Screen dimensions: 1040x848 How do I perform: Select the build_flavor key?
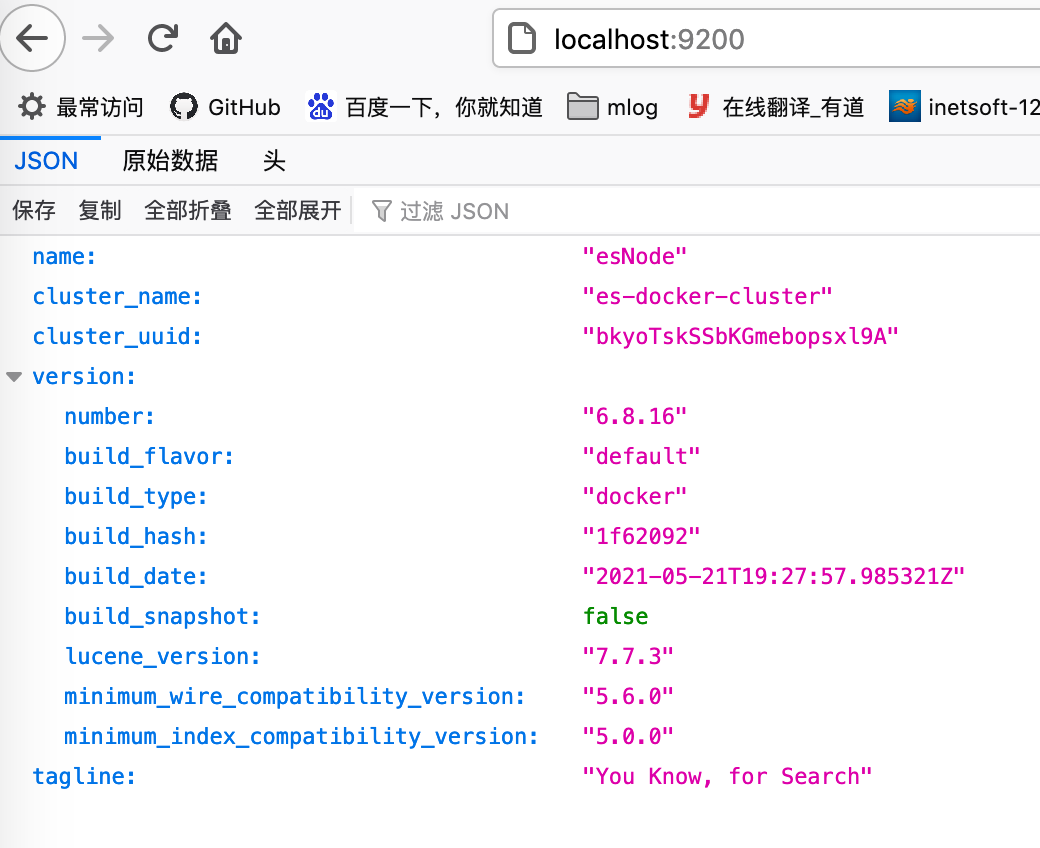149,456
